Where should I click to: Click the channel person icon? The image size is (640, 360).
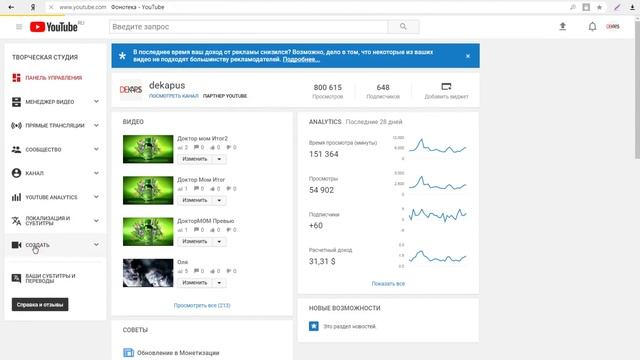[16, 173]
